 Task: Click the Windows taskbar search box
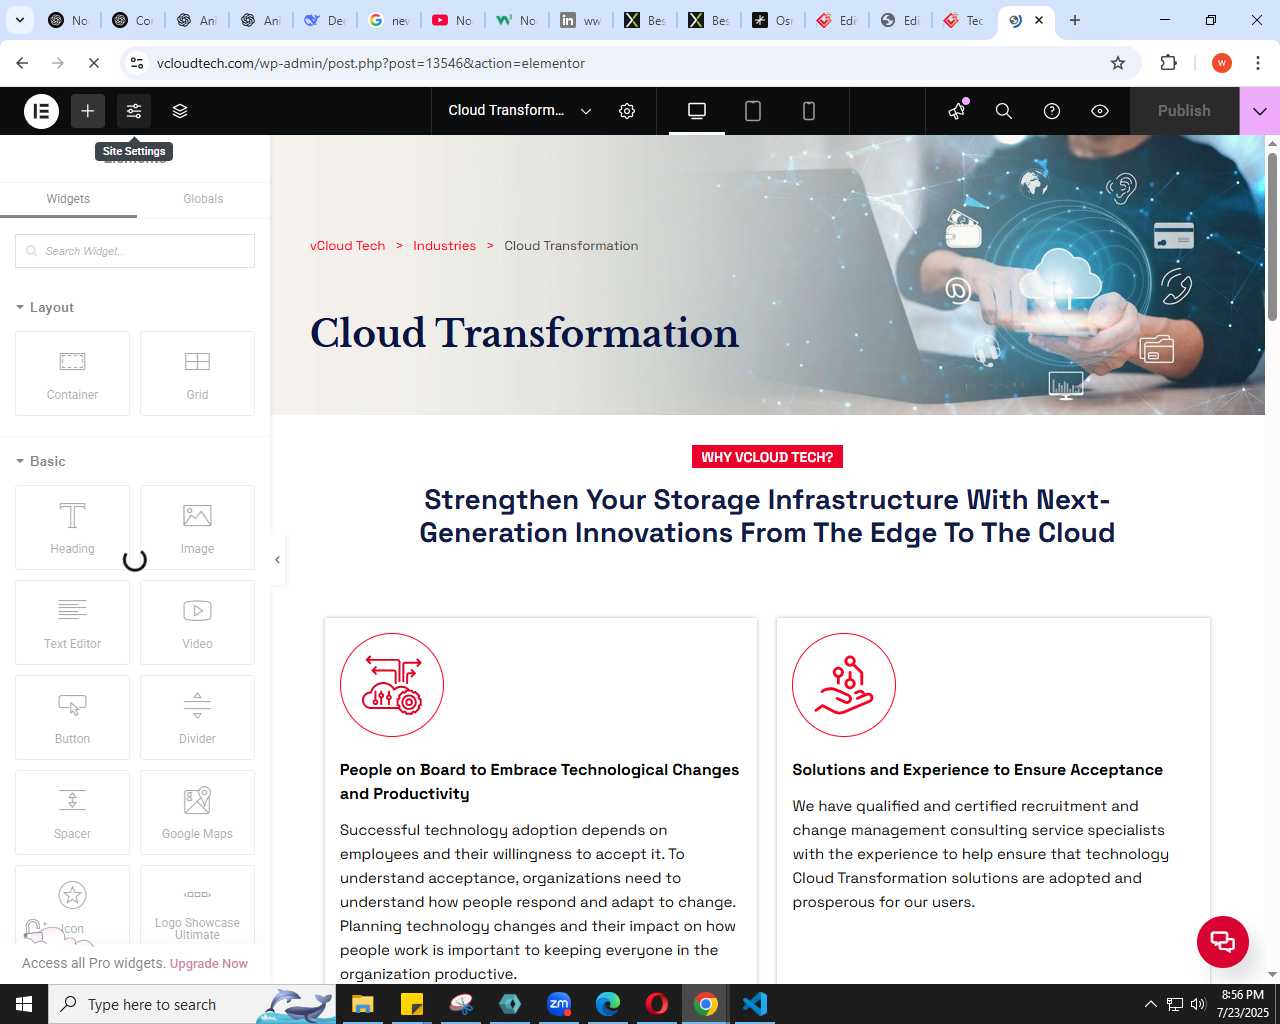(x=192, y=1004)
